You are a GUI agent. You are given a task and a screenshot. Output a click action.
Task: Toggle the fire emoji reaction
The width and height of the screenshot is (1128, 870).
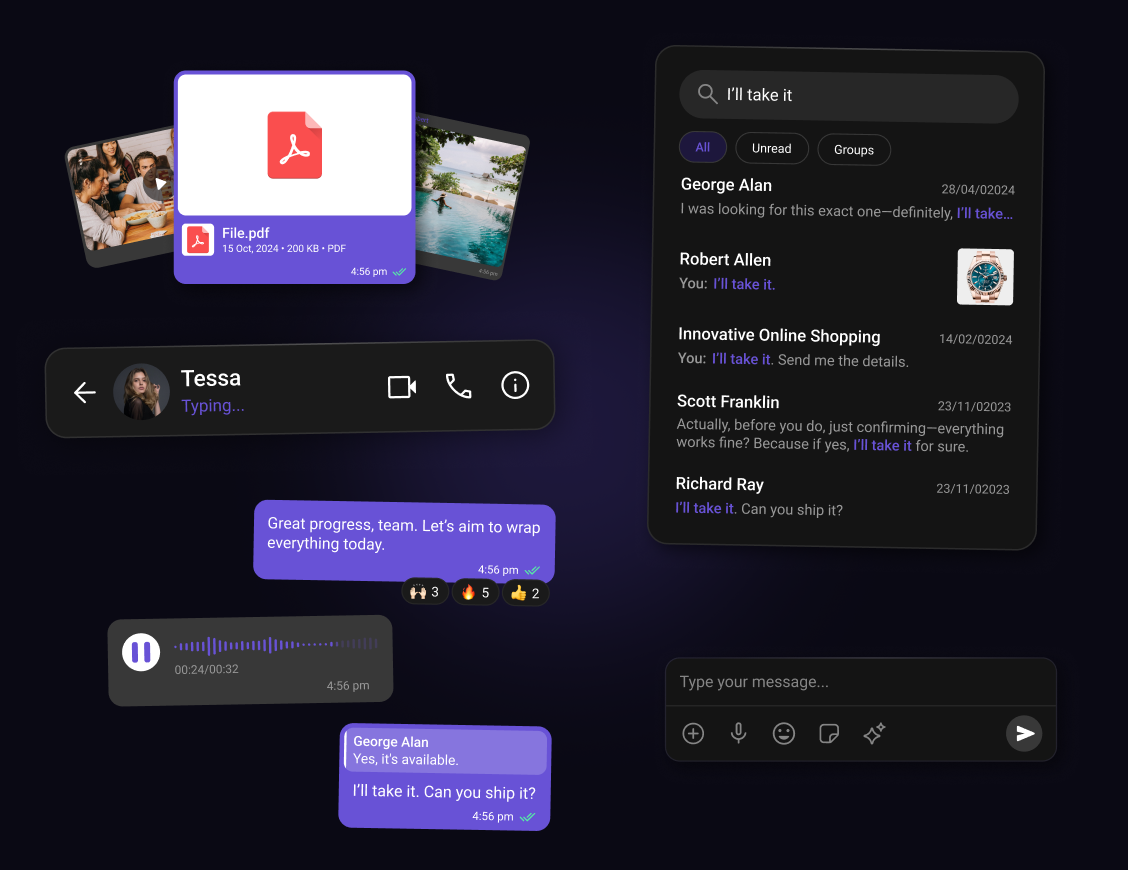[475, 592]
